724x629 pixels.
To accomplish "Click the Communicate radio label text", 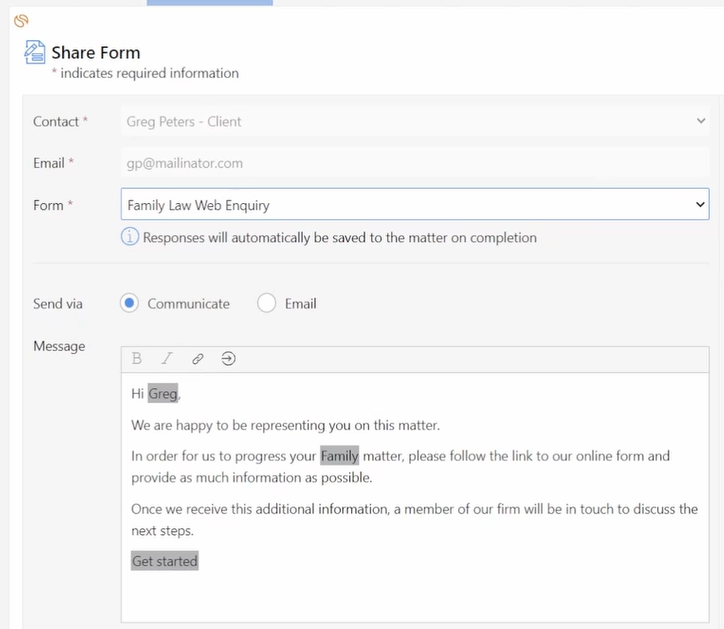I will pos(188,304).
